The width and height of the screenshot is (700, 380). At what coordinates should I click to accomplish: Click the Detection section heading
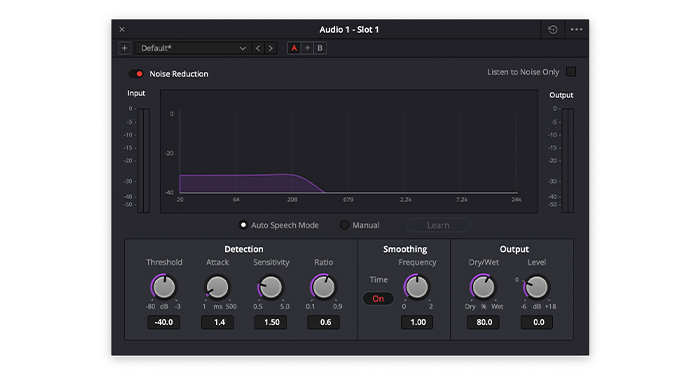[x=244, y=249]
